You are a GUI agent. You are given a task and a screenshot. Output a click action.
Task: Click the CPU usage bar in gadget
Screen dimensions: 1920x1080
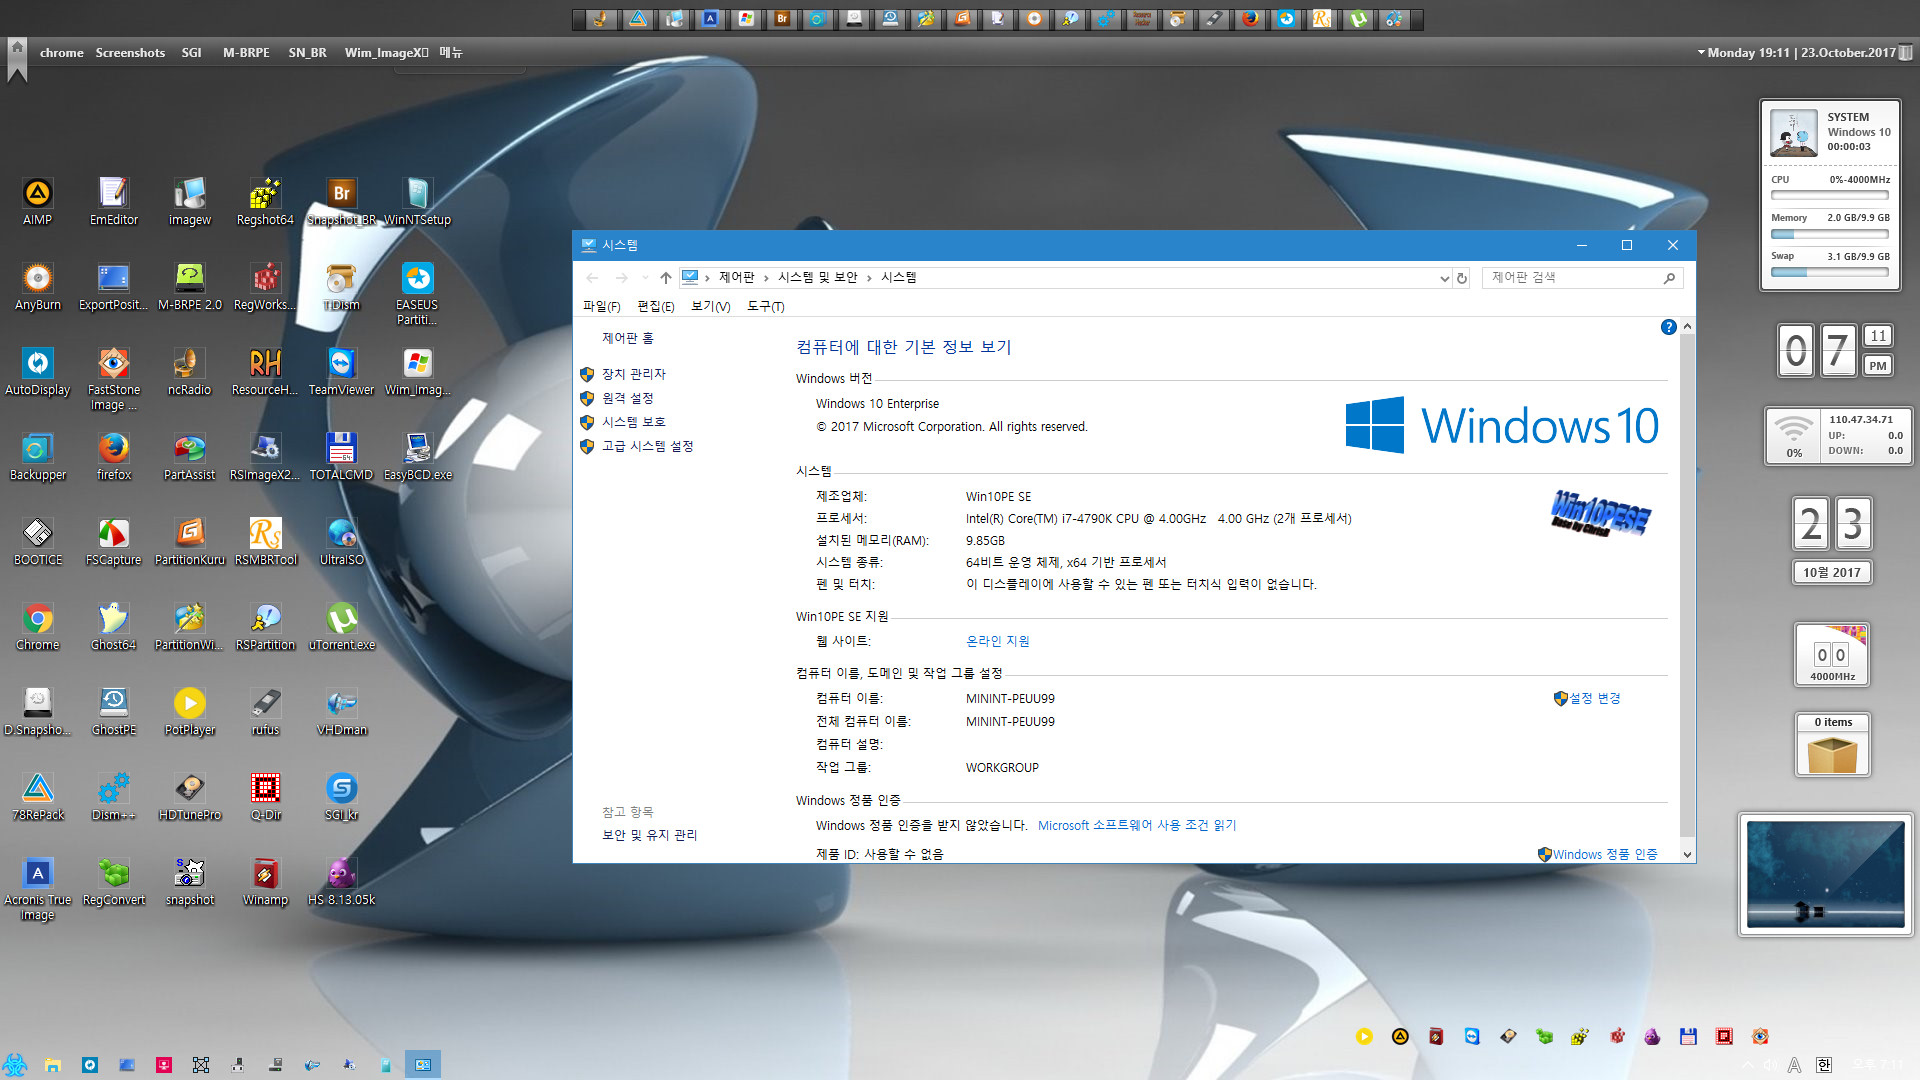click(x=1829, y=196)
